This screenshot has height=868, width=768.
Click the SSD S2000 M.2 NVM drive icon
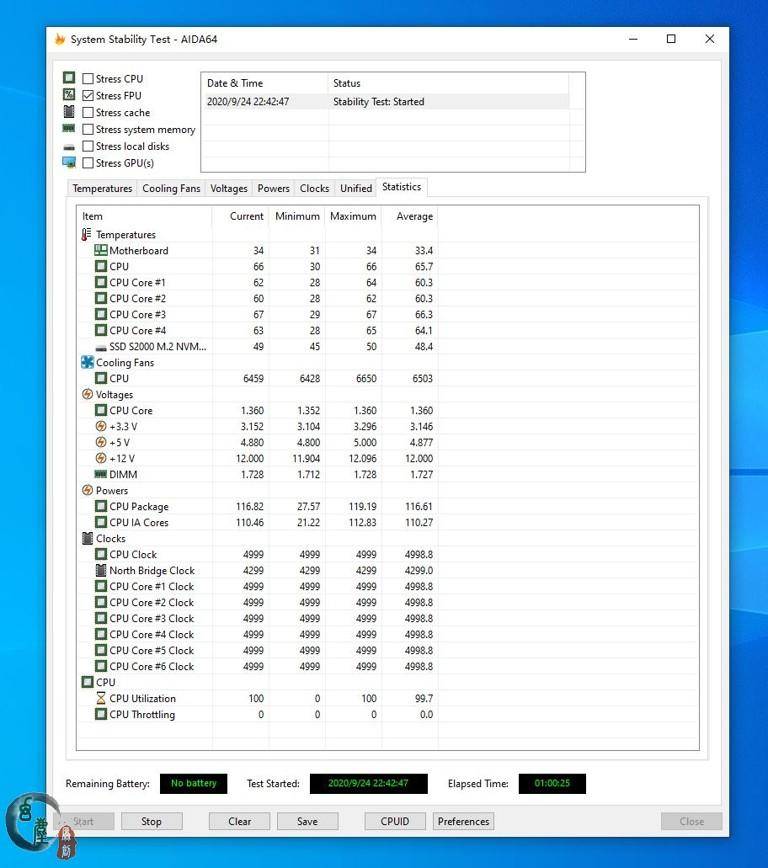(101, 348)
